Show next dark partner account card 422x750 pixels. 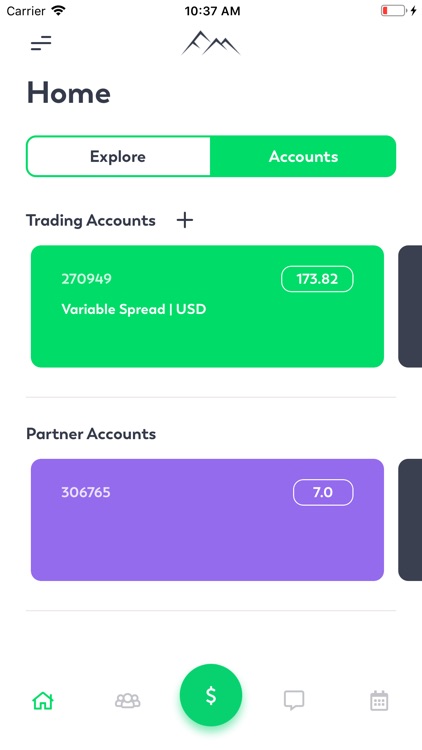pos(410,520)
